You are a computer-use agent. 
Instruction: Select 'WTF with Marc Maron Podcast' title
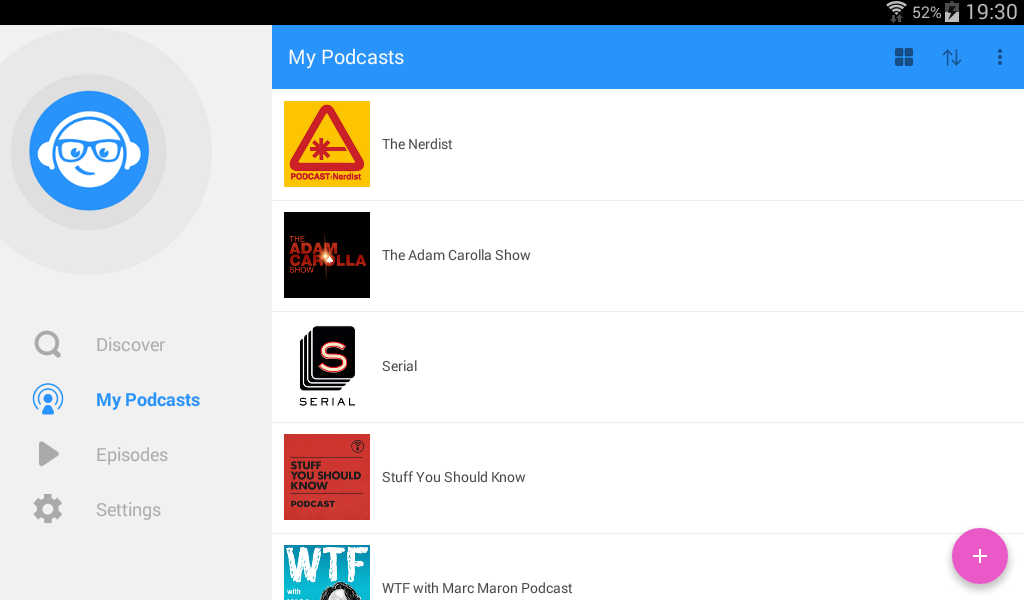[x=477, y=588]
